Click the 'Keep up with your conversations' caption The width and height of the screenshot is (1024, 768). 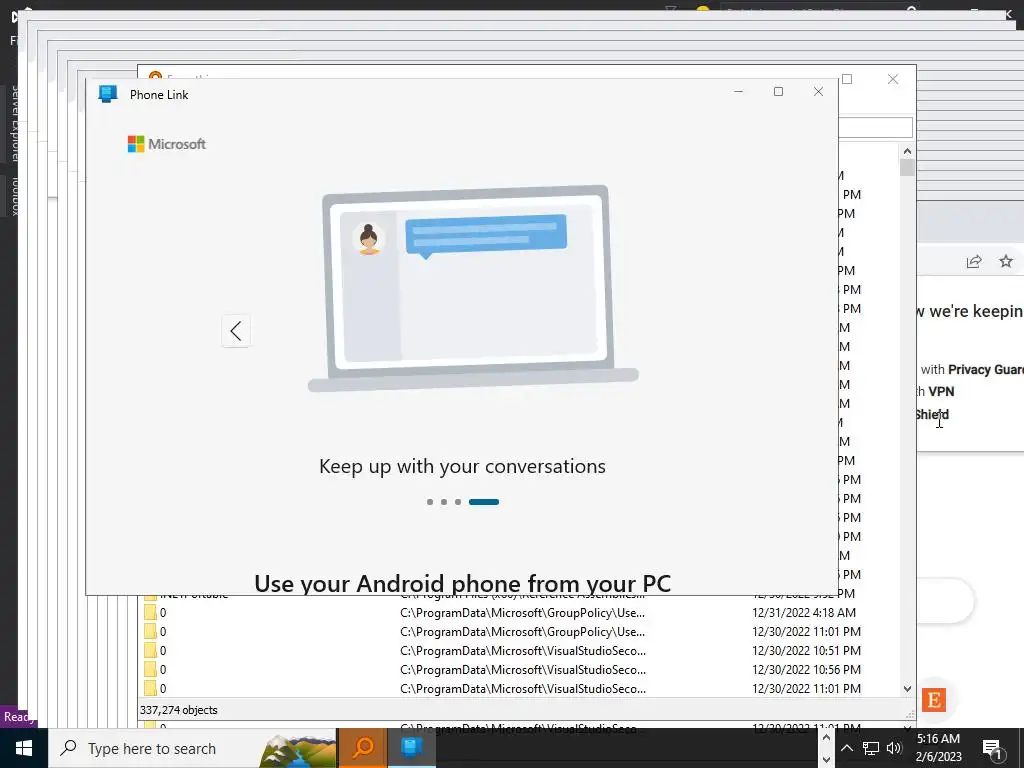[462, 466]
